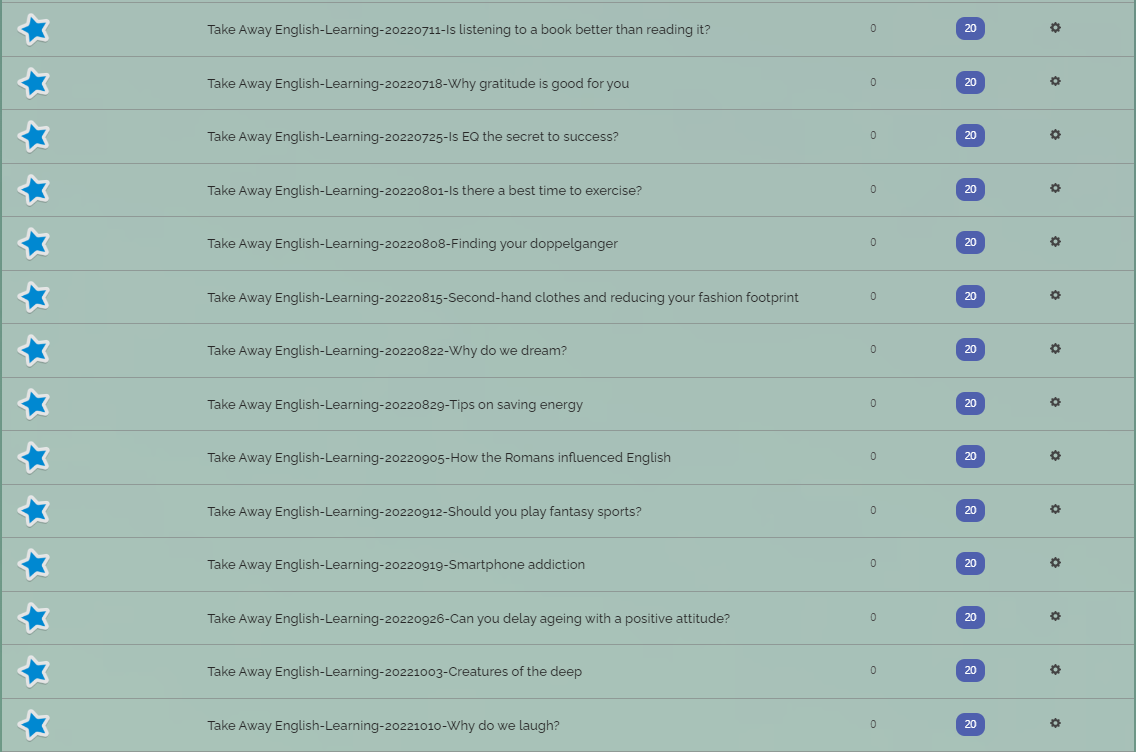Click the star for 'Should you play fantasy sports?'
Screen dimensions: 1136x752
coord(33,511)
